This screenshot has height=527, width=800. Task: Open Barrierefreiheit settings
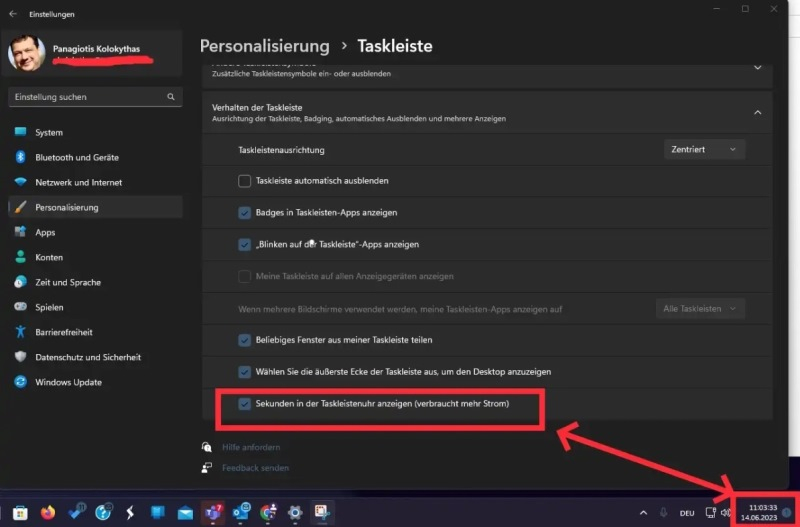[63, 332]
